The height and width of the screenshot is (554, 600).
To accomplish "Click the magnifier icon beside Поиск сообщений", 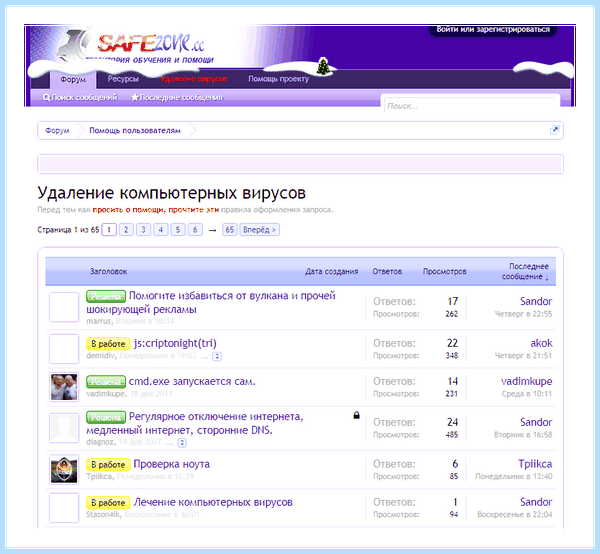I will [x=46, y=98].
